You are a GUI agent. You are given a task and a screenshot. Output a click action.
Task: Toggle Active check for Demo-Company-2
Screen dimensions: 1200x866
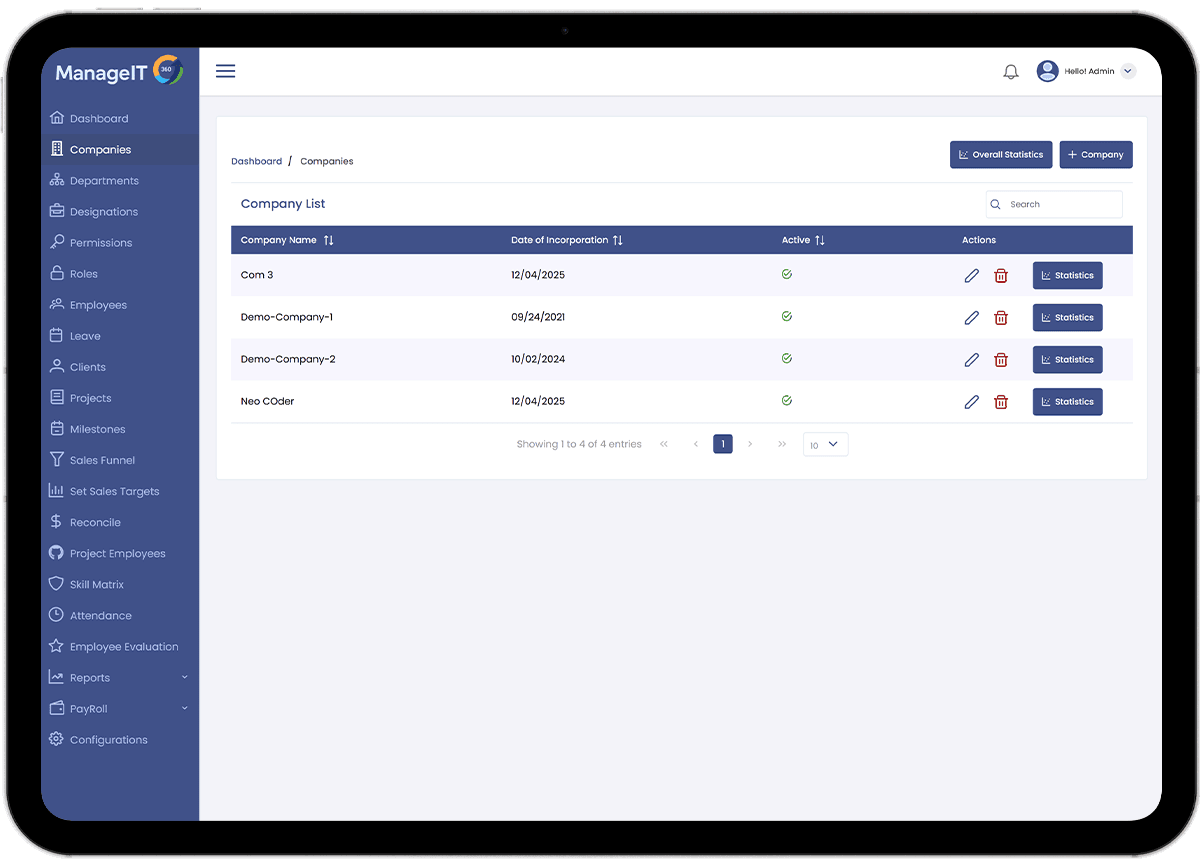[x=787, y=358]
